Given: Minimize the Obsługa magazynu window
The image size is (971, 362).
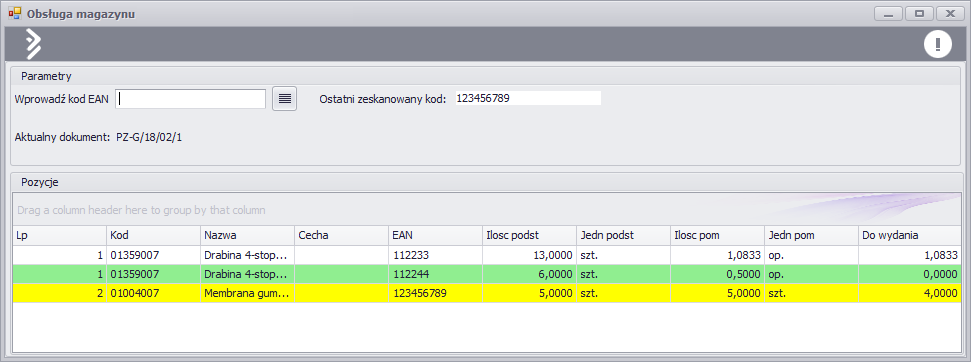Looking at the screenshot, I should point(889,14).
